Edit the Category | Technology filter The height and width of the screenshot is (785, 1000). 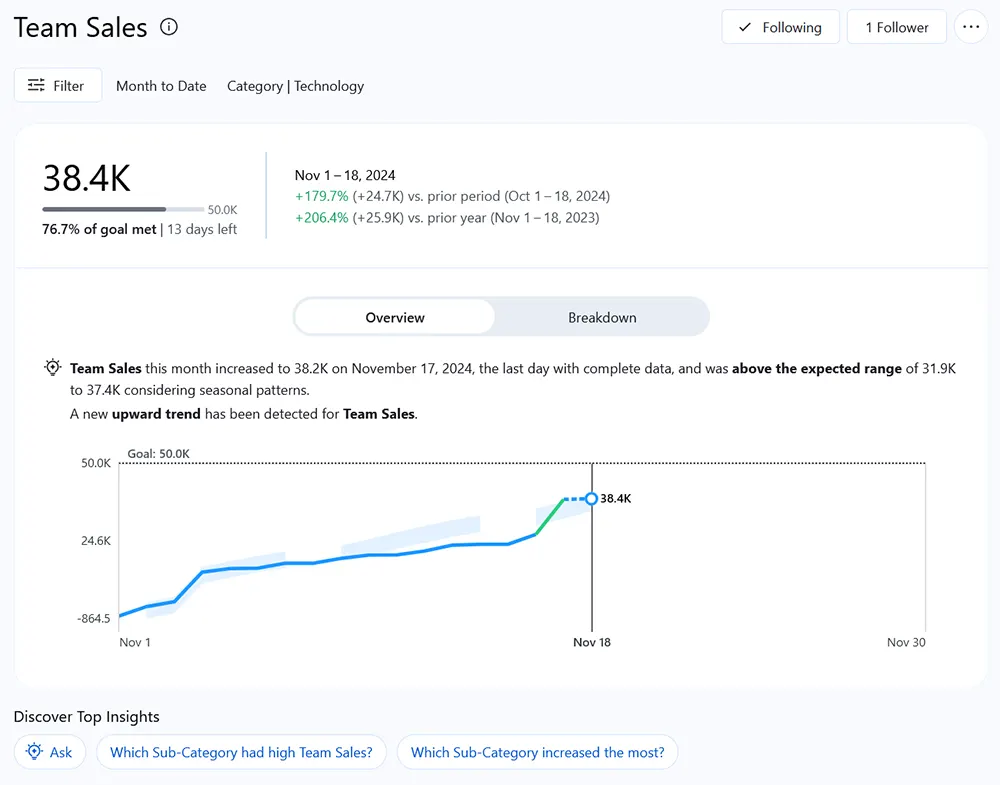click(x=295, y=86)
